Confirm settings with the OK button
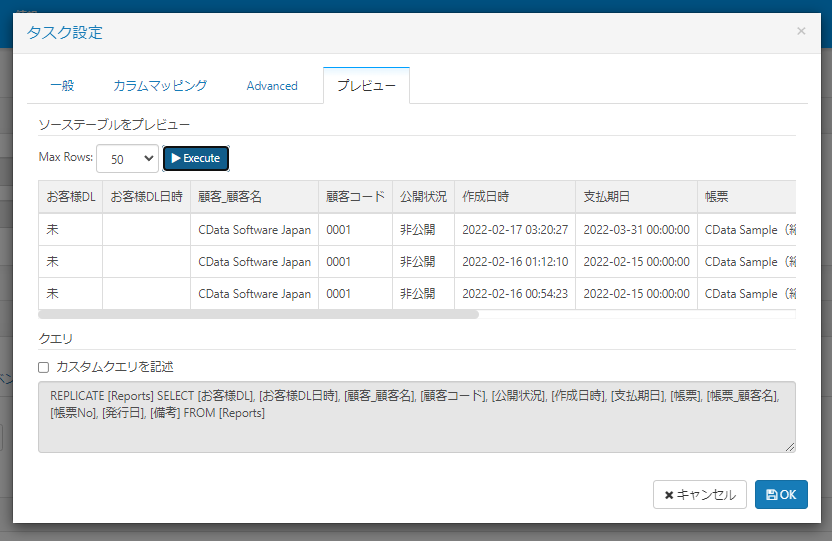The height and width of the screenshot is (541, 832). click(x=781, y=494)
